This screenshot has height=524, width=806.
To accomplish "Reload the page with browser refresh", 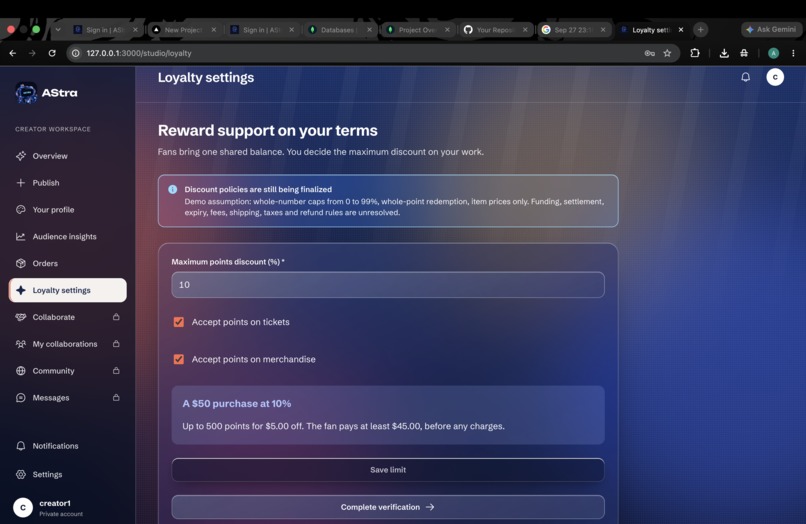I will [52, 53].
